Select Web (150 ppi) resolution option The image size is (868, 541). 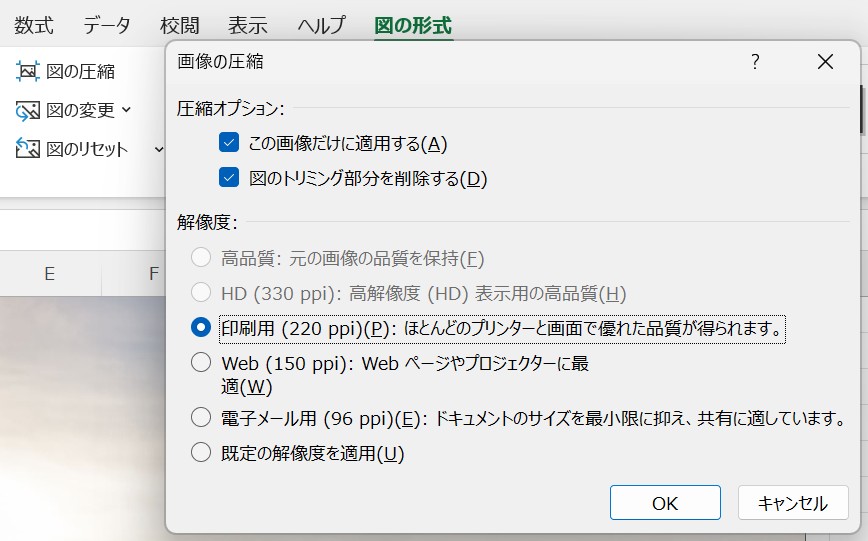click(201, 362)
